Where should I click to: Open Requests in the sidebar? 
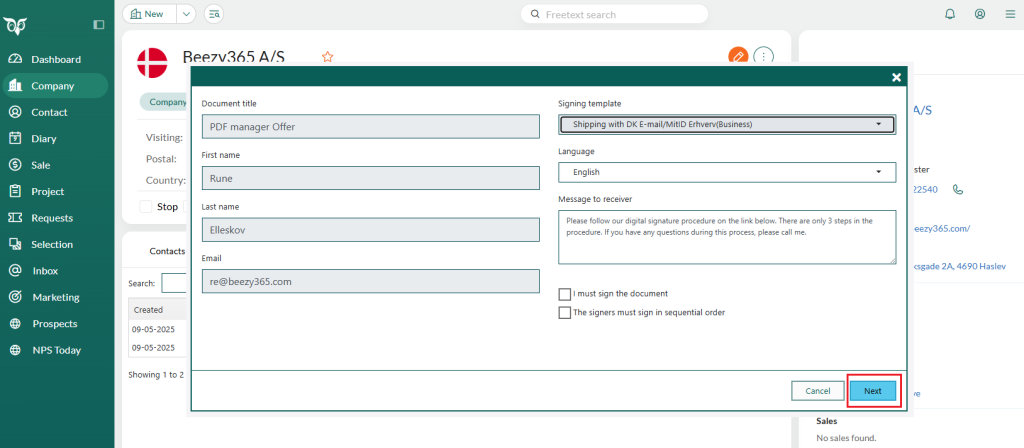pos(56,218)
